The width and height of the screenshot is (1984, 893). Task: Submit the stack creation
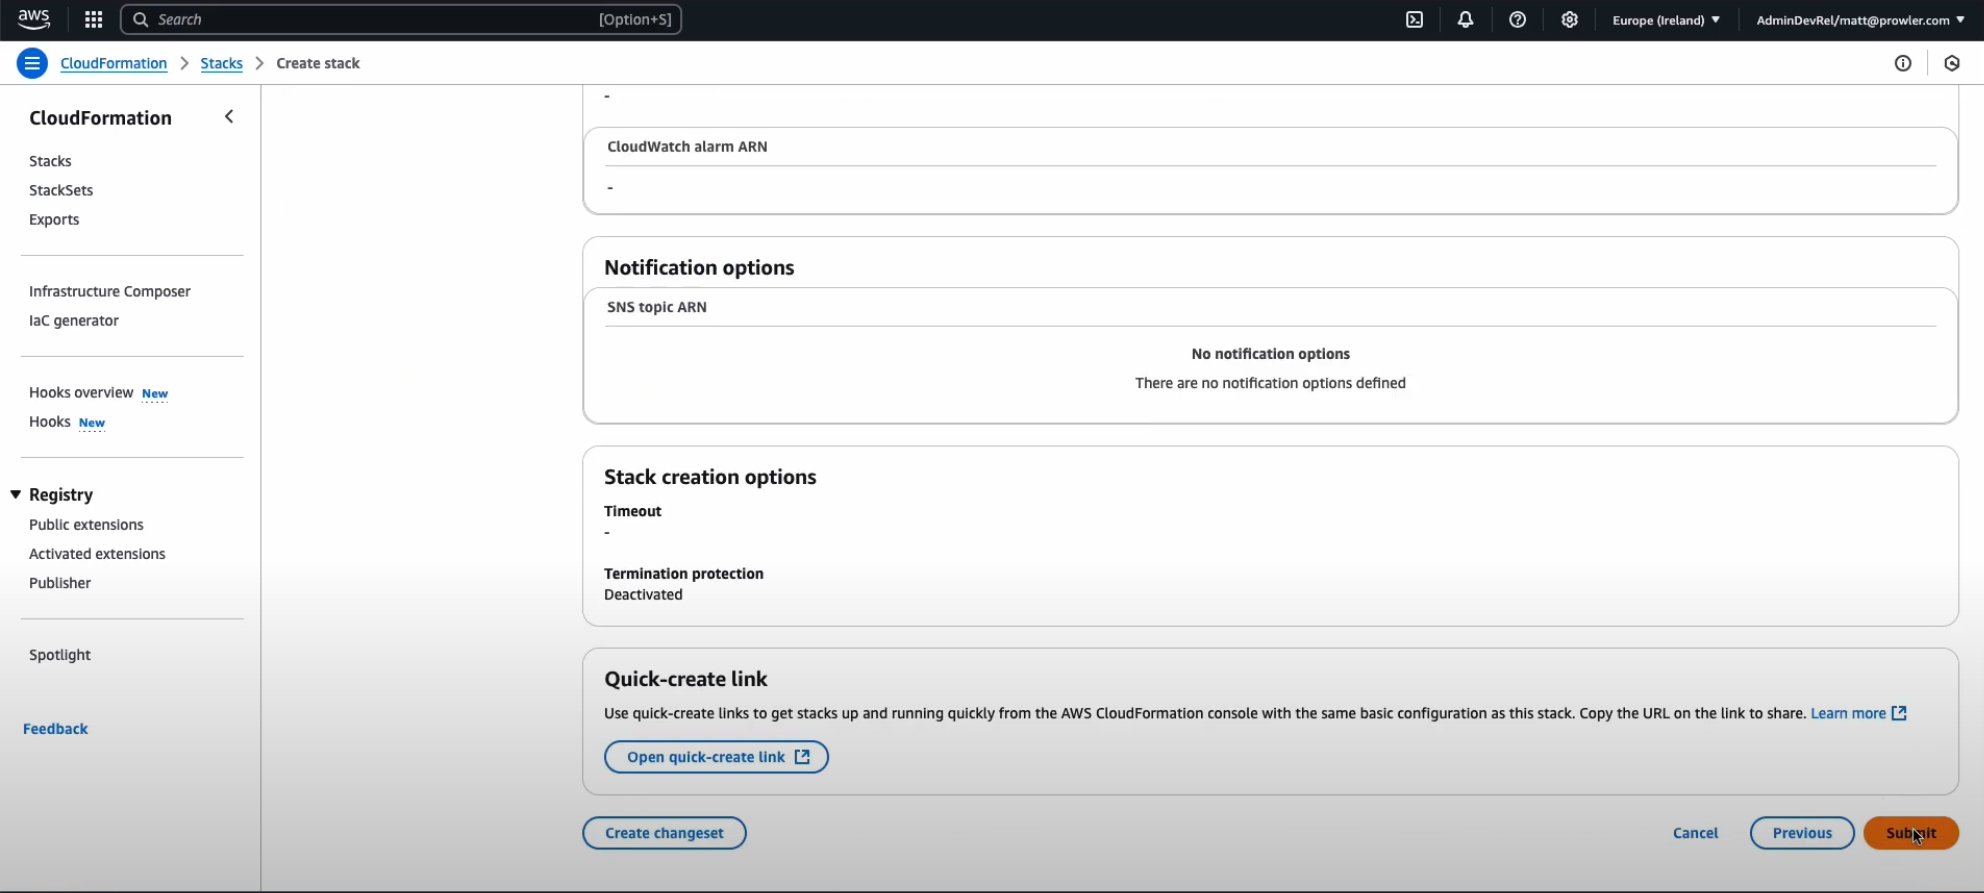click(1911, 833)
